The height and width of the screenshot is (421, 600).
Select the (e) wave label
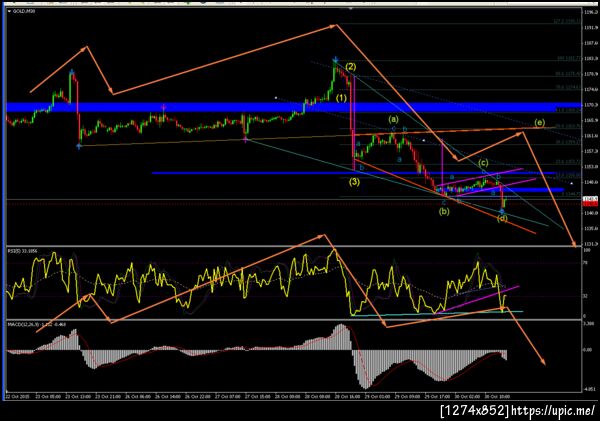[x=539, y=122]
